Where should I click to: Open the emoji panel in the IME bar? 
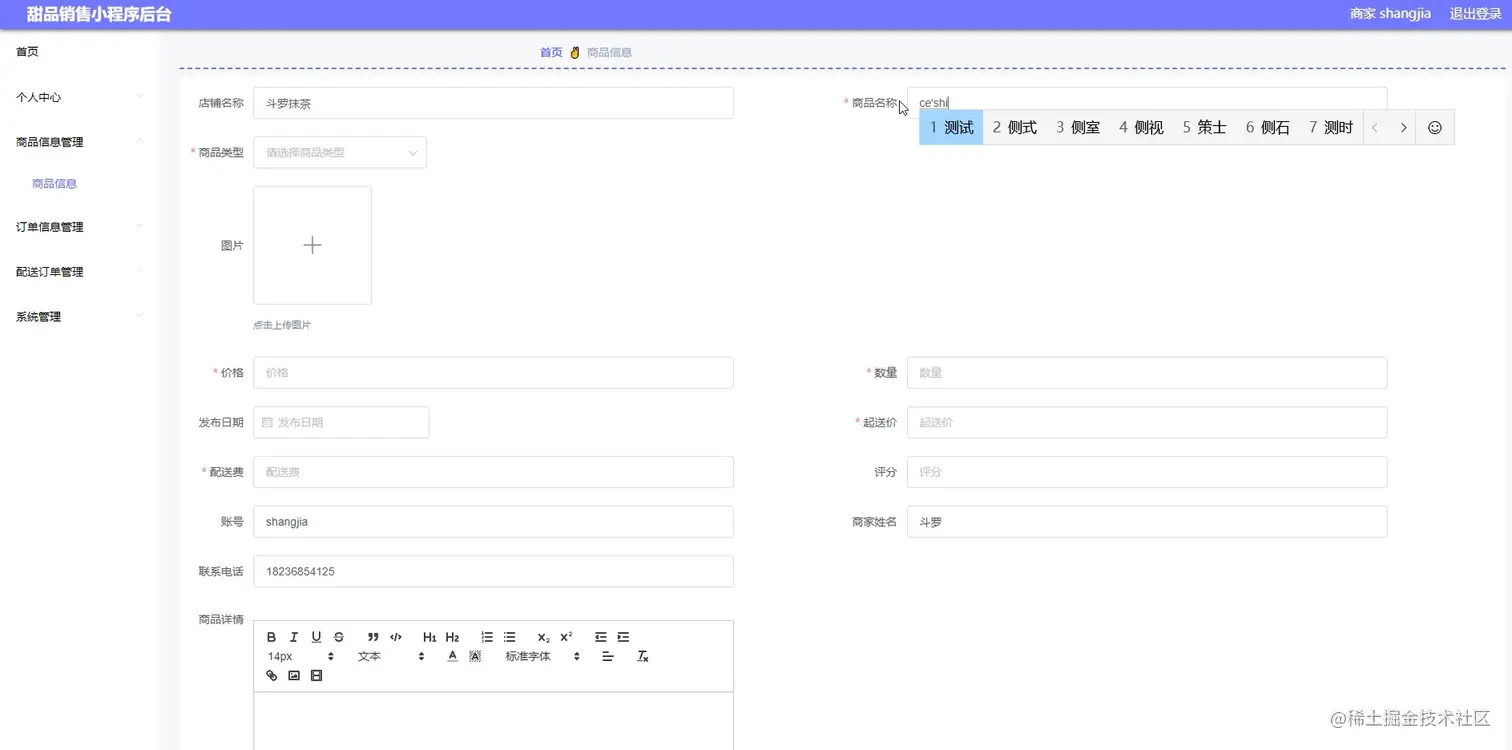(1435, 127)
